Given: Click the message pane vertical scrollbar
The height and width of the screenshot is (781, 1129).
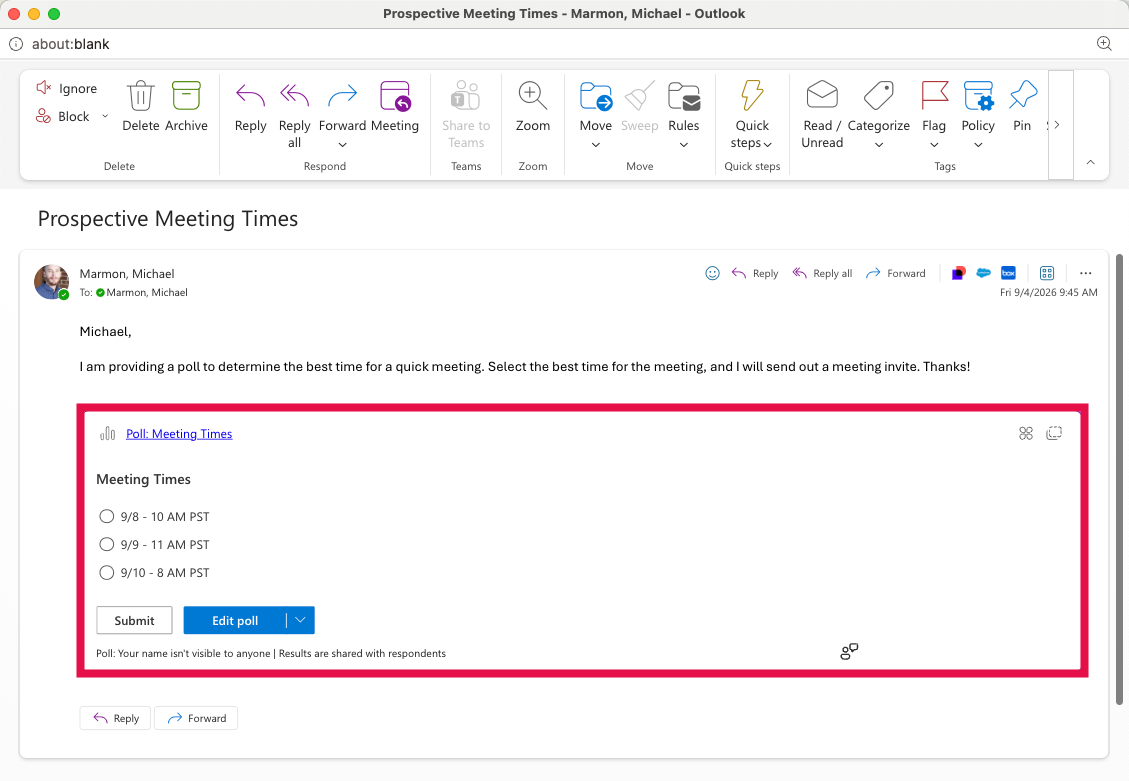Looking at the screenshot, I should click(x=1119, y=479).
